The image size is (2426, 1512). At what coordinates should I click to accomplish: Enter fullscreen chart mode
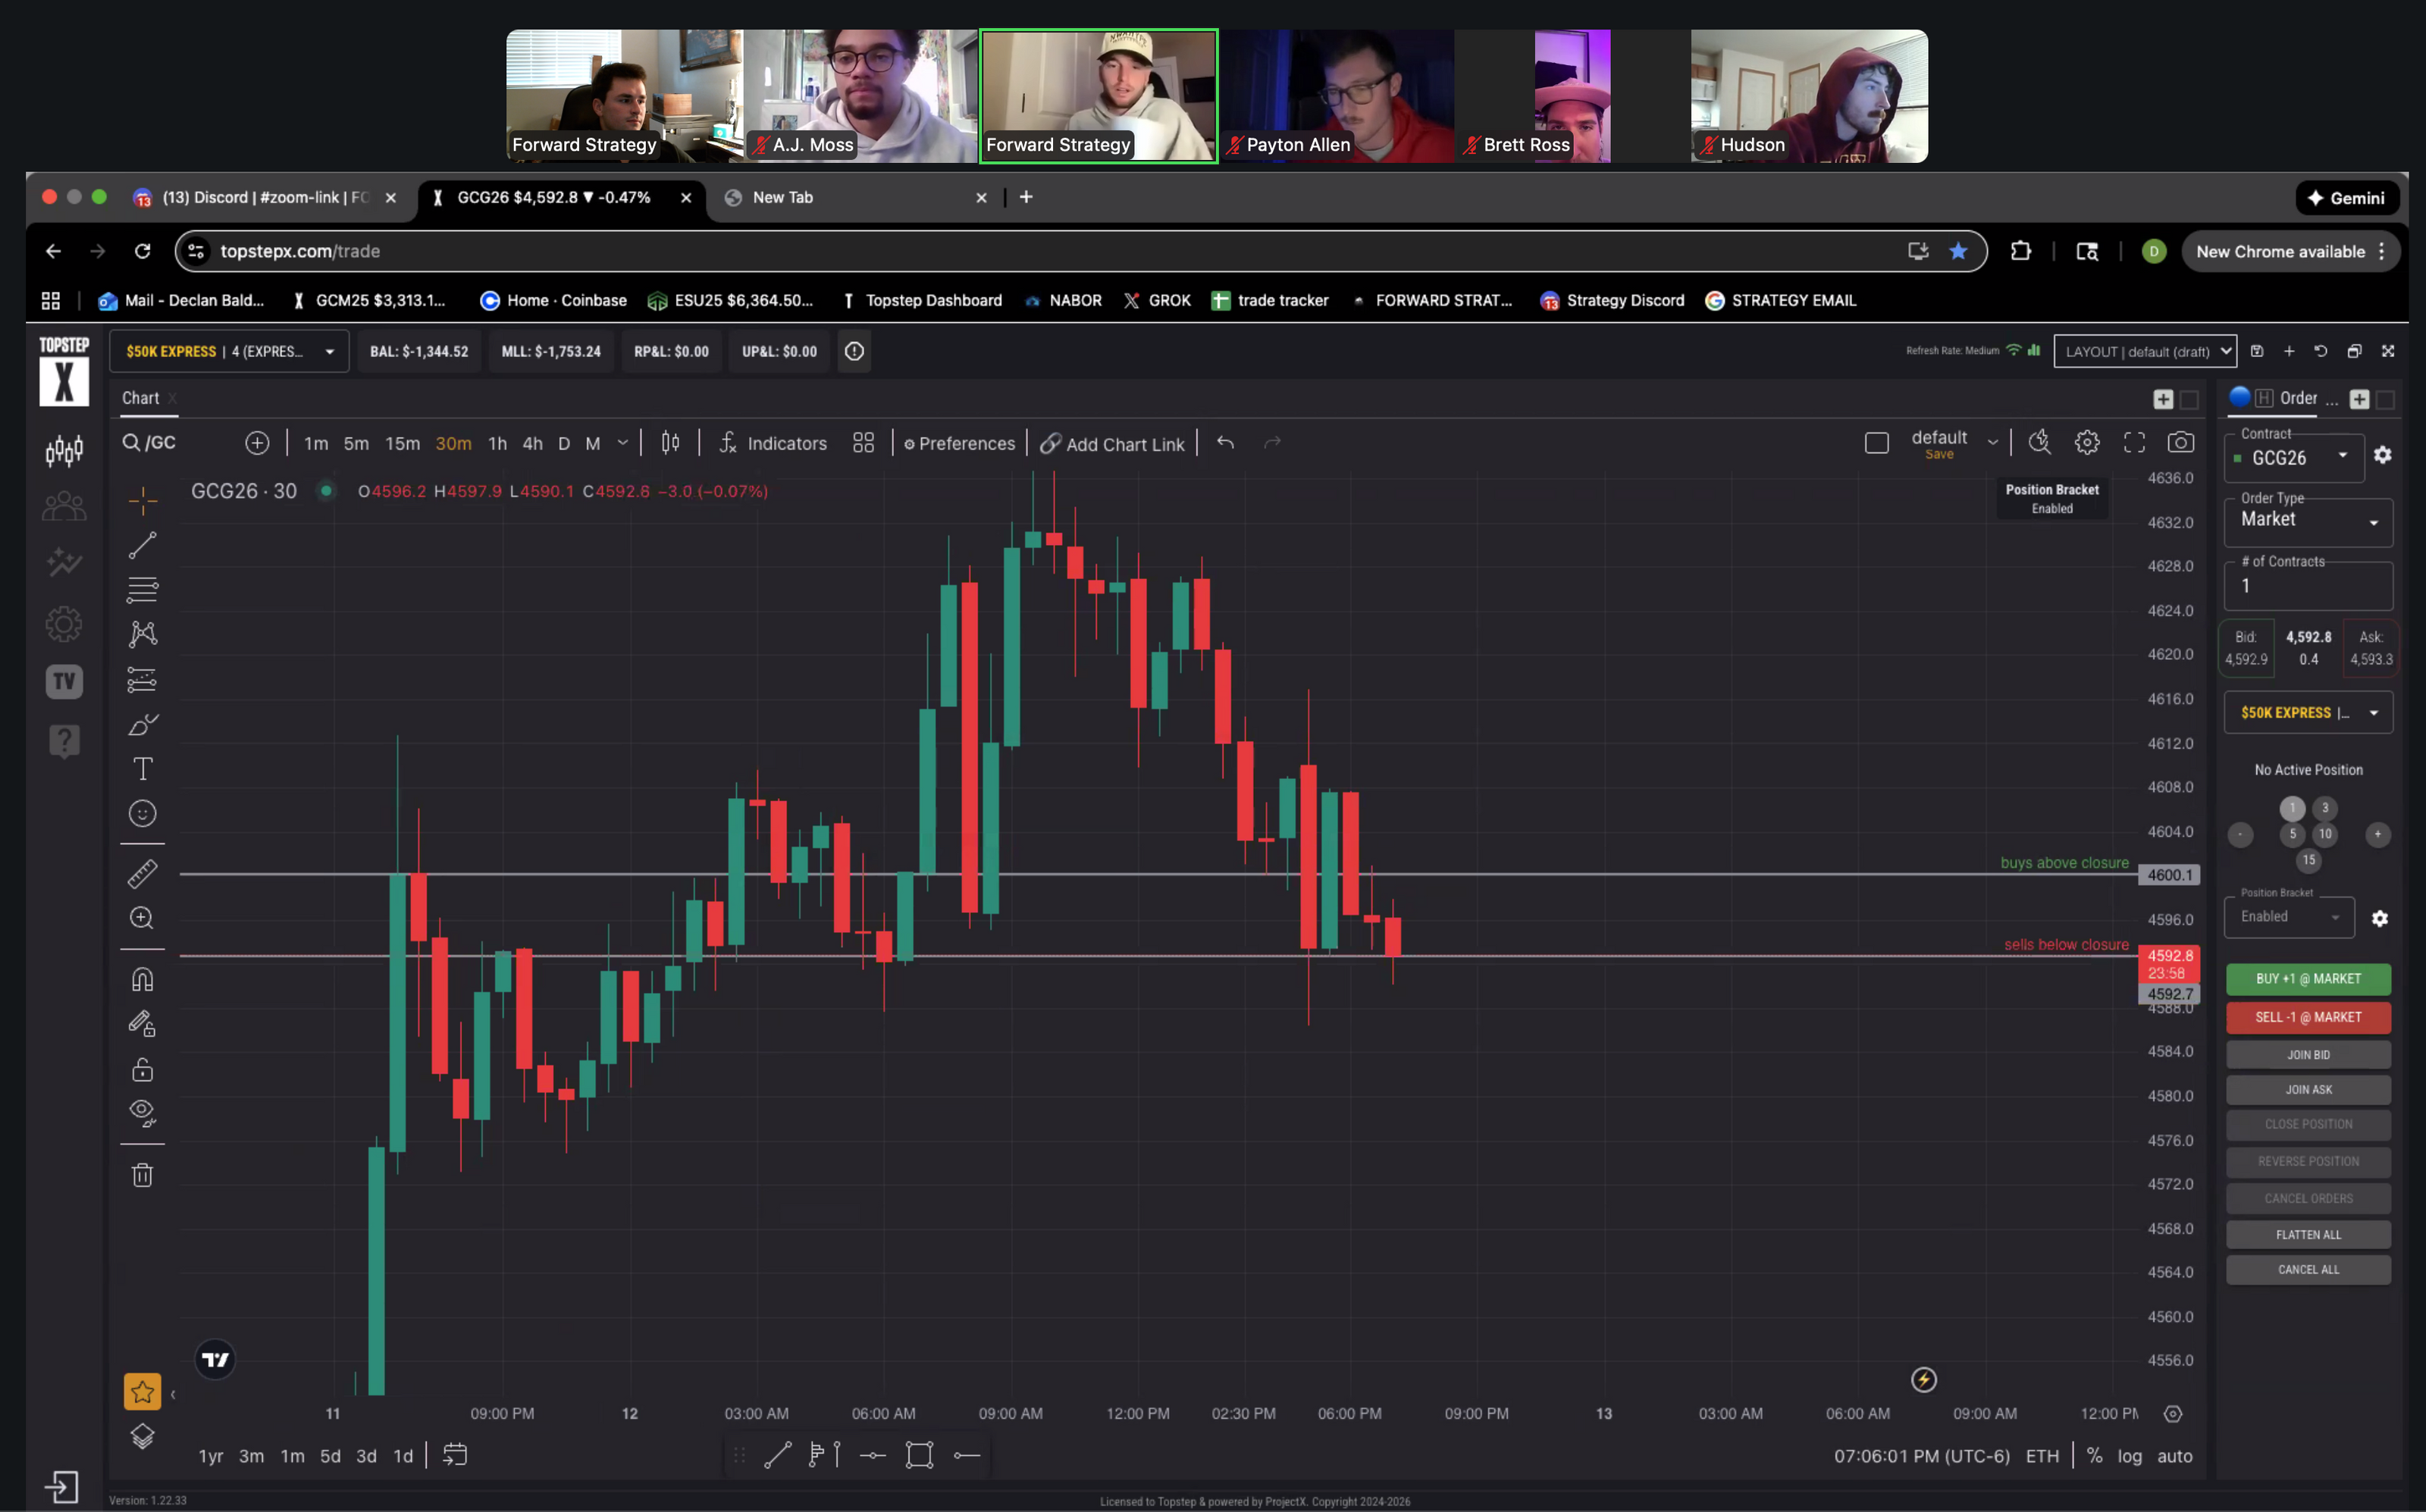pos(2134,443)
